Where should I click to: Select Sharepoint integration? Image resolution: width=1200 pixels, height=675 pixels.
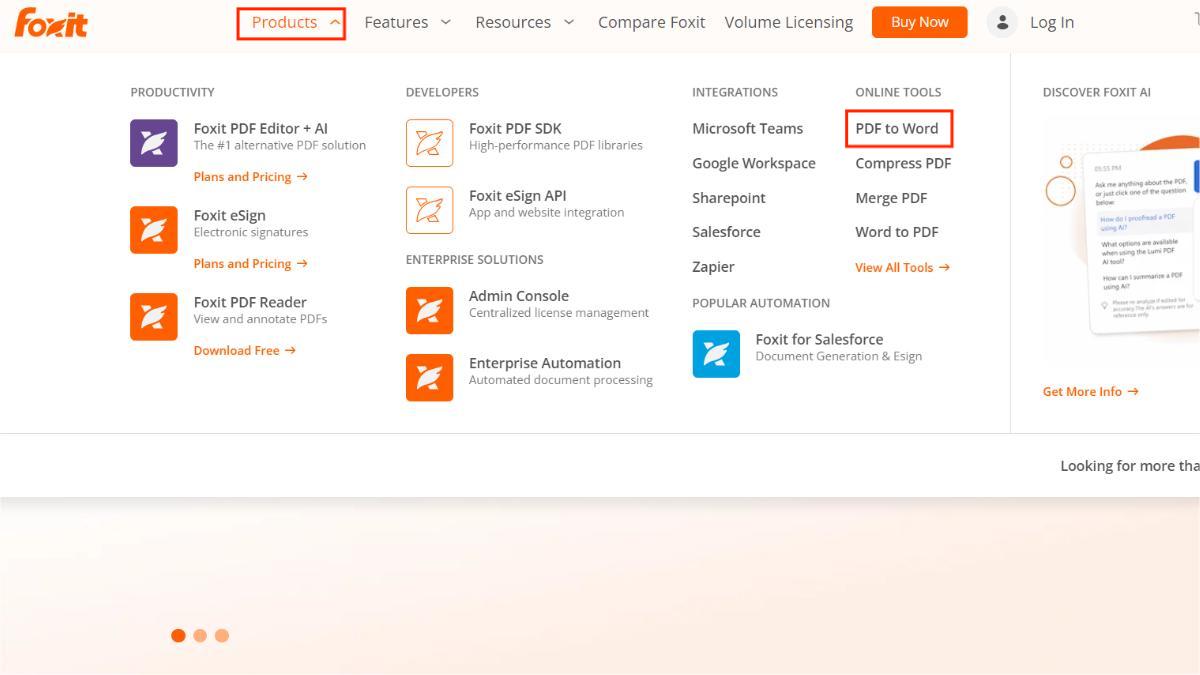729,198
